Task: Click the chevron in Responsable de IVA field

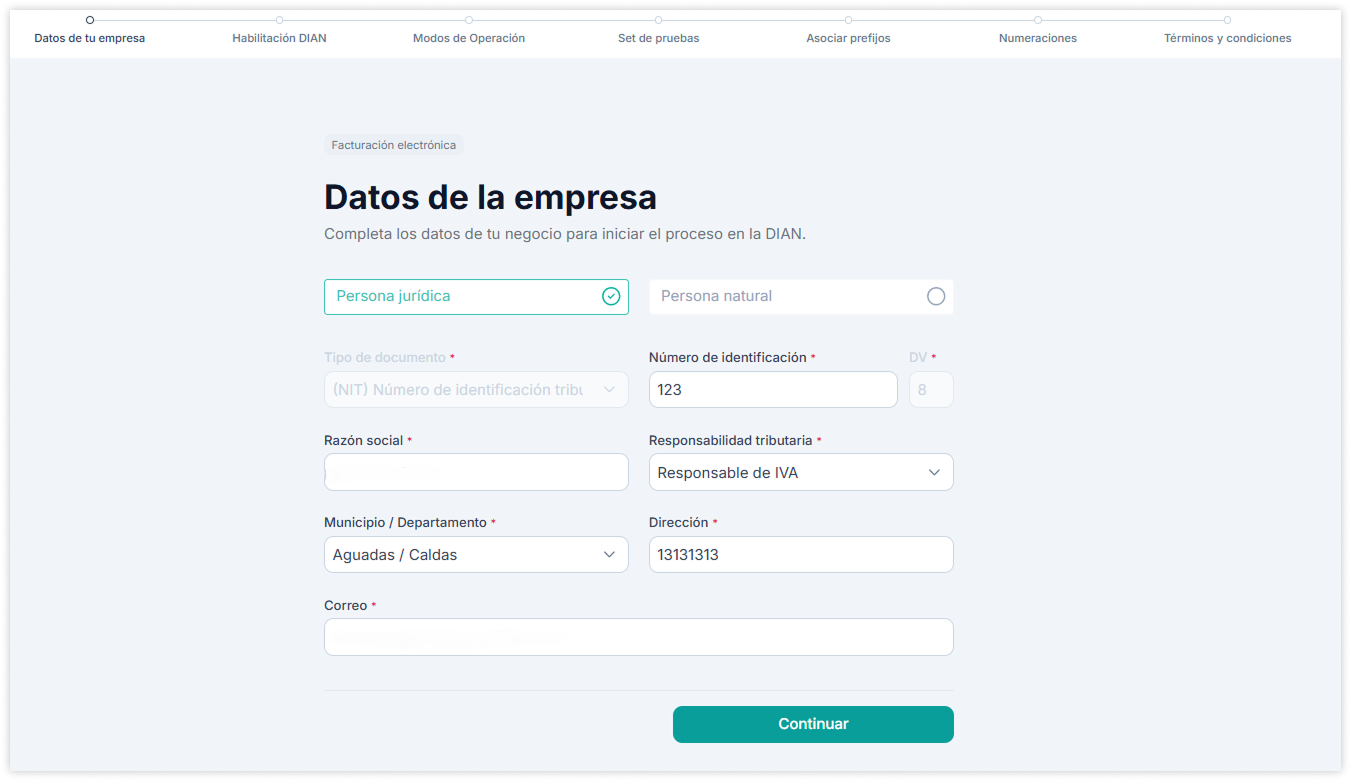Action: click(934, 473)
